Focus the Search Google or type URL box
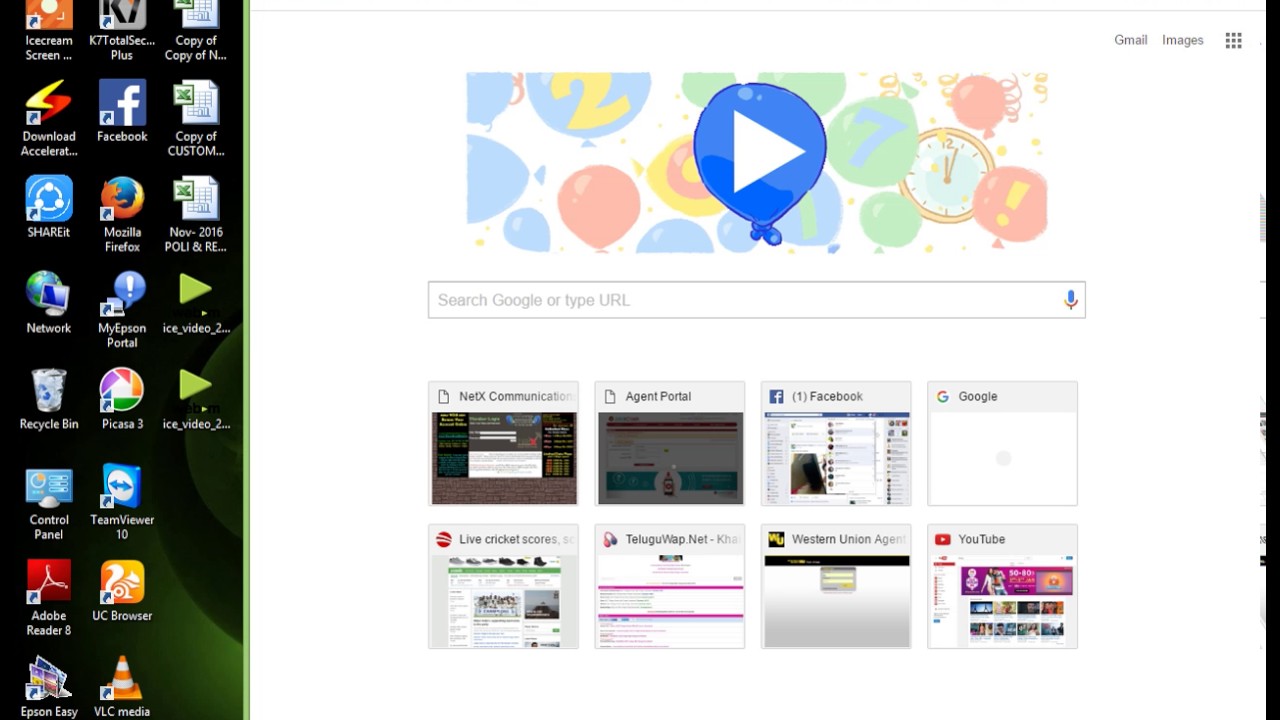The height and width of the screenshot is (720, 1280). (x=756, y=300)
